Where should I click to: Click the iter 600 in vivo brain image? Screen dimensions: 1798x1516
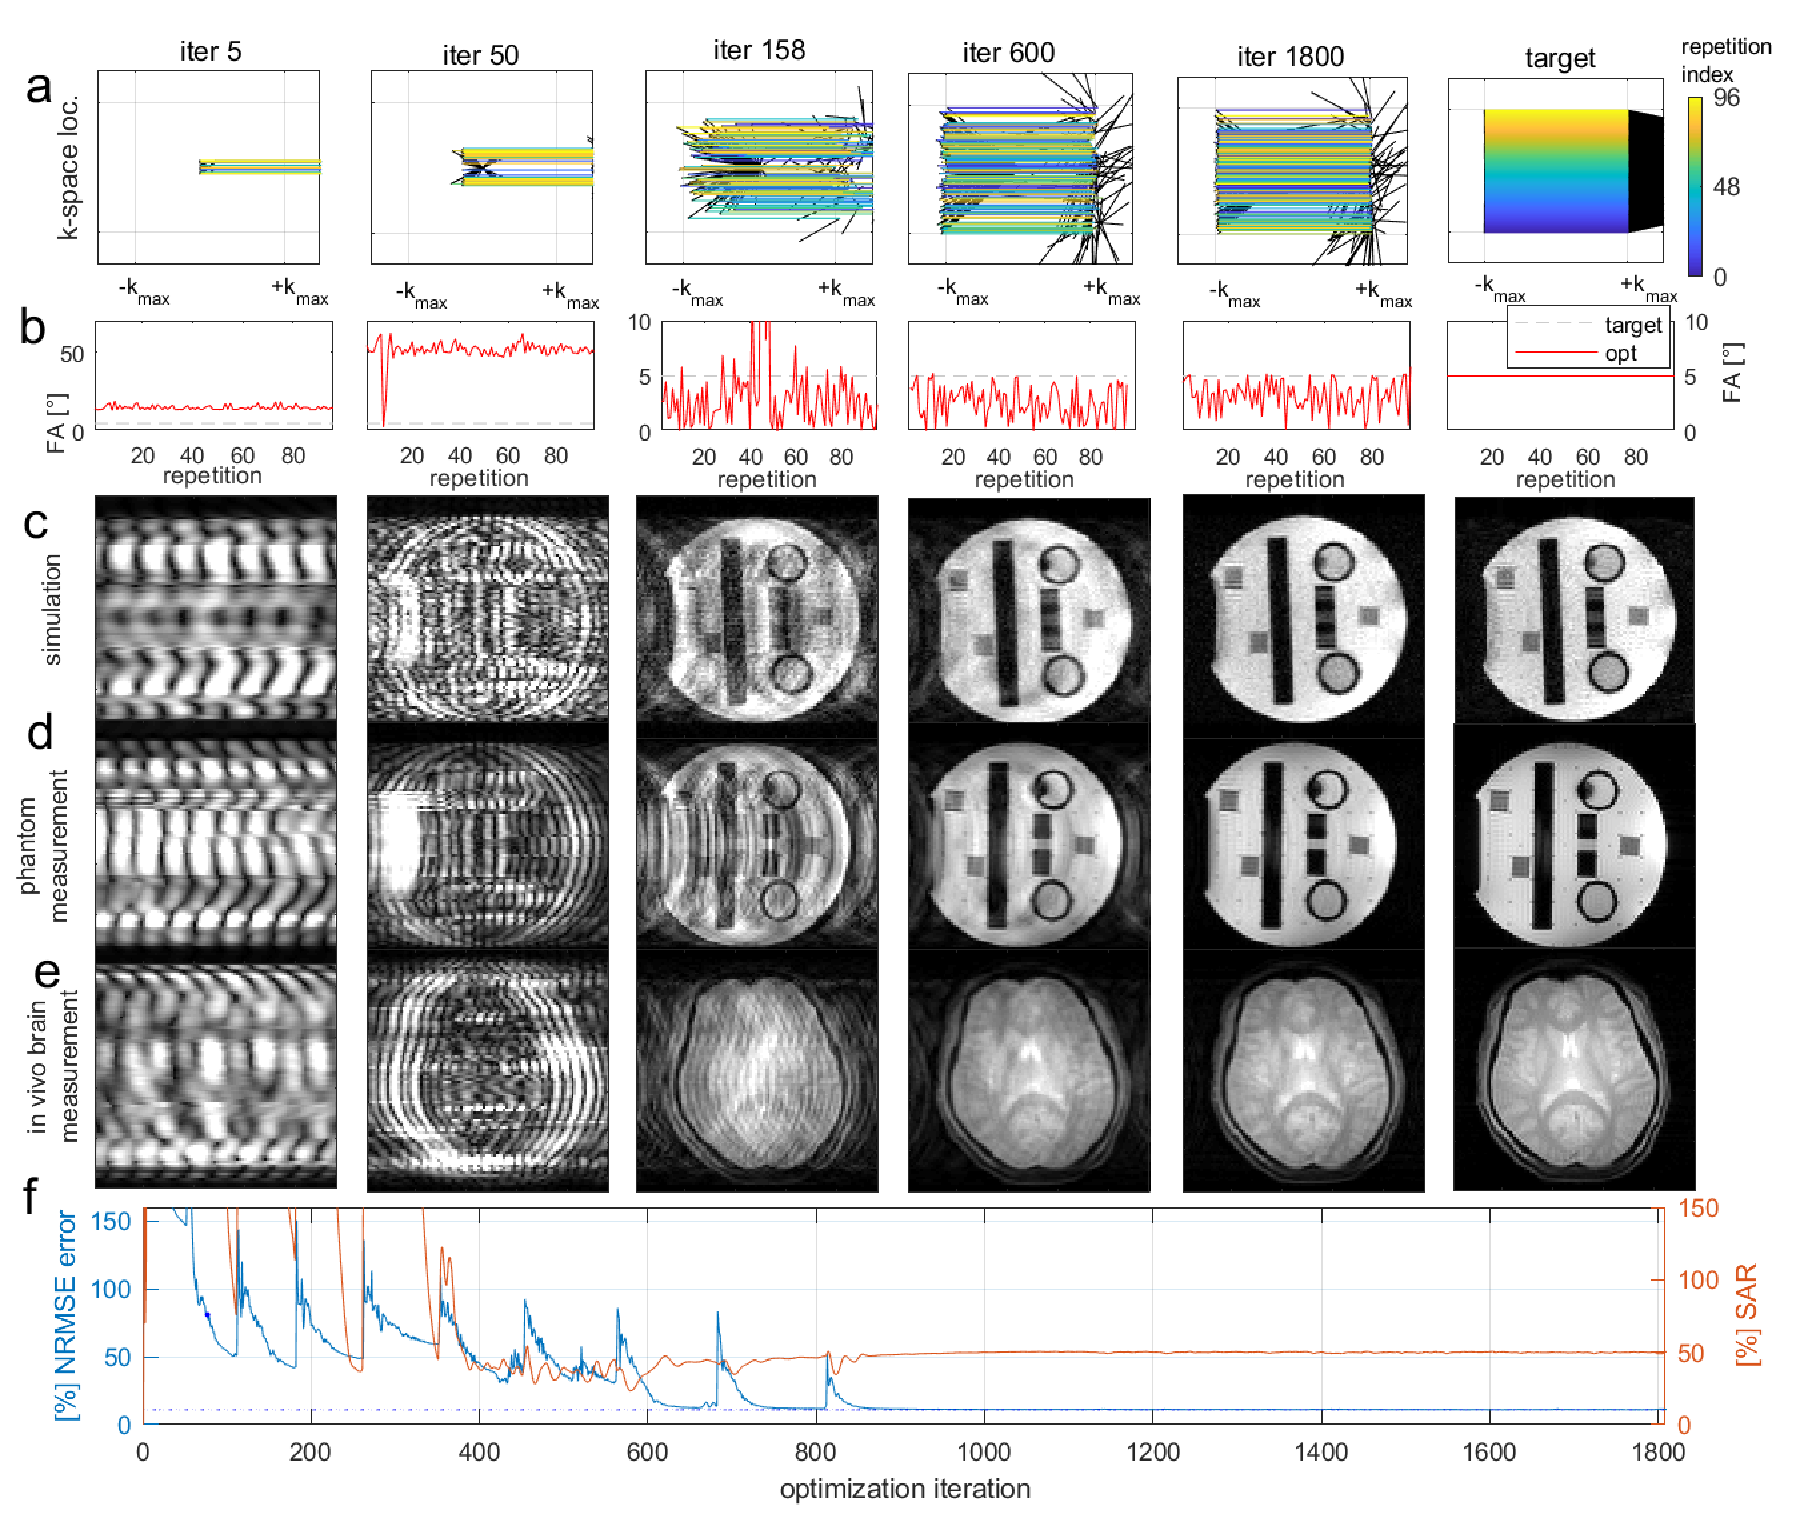1029,1070
